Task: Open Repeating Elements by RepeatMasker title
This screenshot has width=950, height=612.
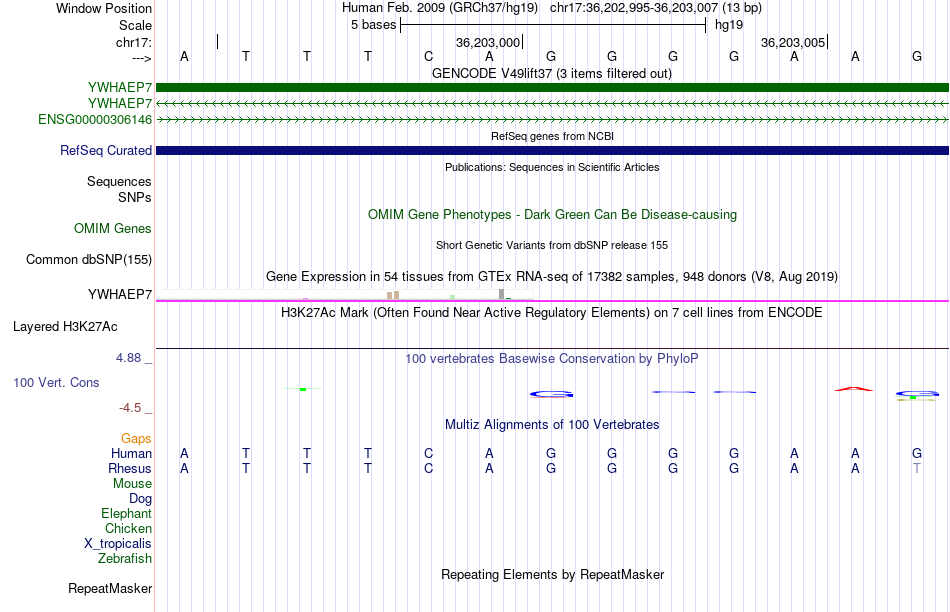Action: (x=552, y=574)
